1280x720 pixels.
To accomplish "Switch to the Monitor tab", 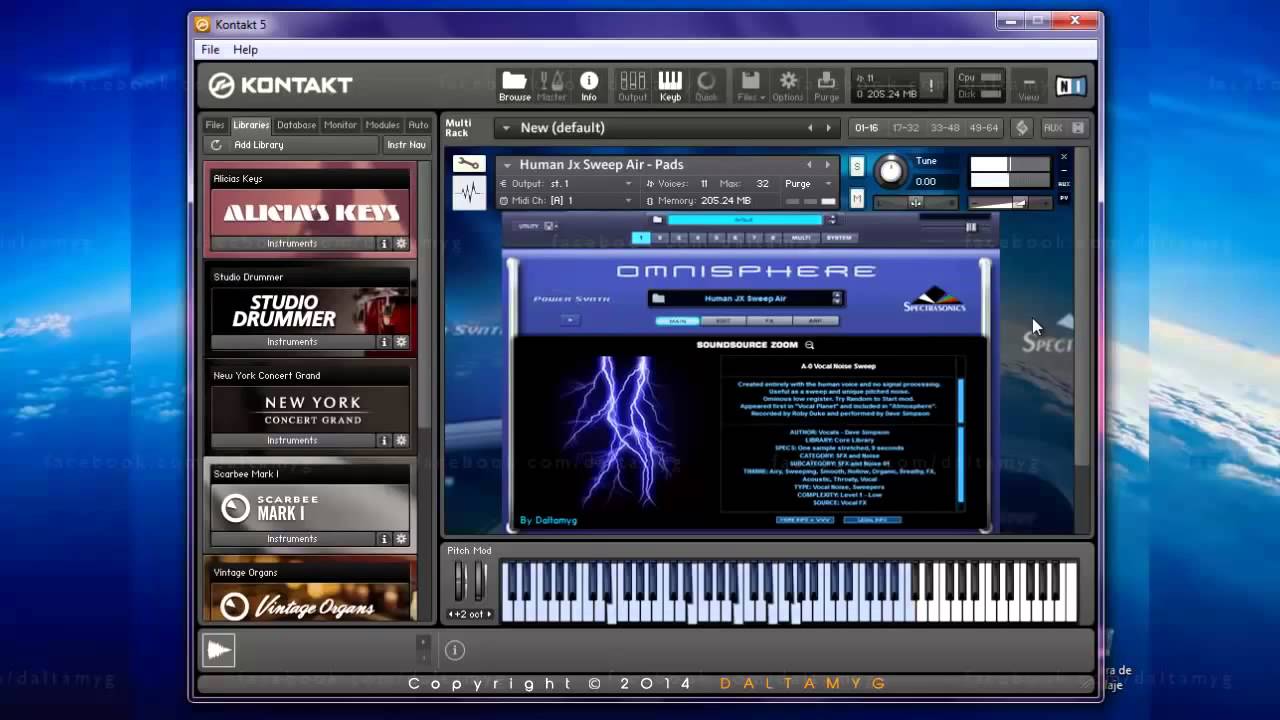I will tap(340, 125).
